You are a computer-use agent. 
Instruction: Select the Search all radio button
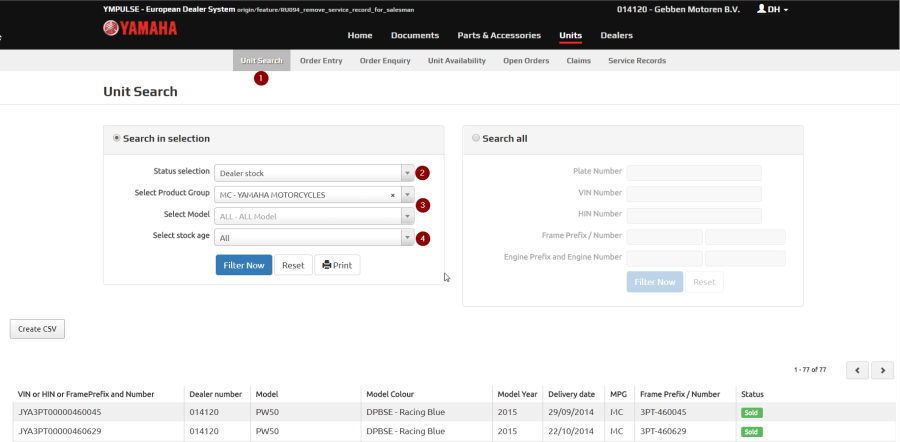click(476, 138)
